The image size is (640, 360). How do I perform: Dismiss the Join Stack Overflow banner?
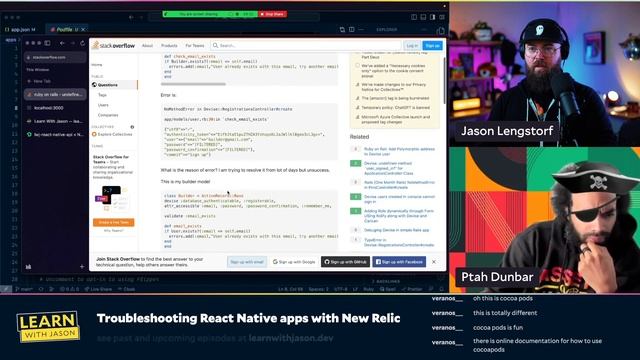(x=433, y=262)
